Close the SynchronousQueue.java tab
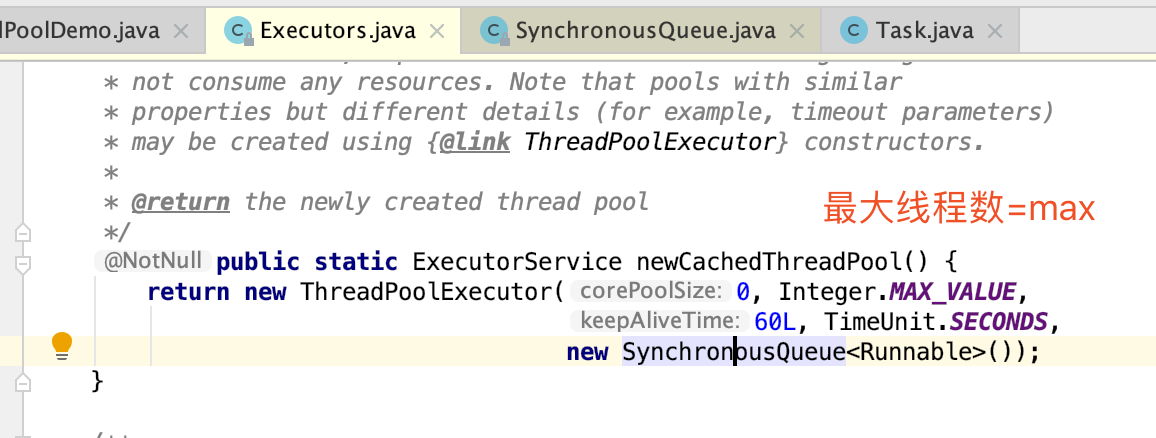This screenshot has height=438, width=1156. (x=797, y=31)
